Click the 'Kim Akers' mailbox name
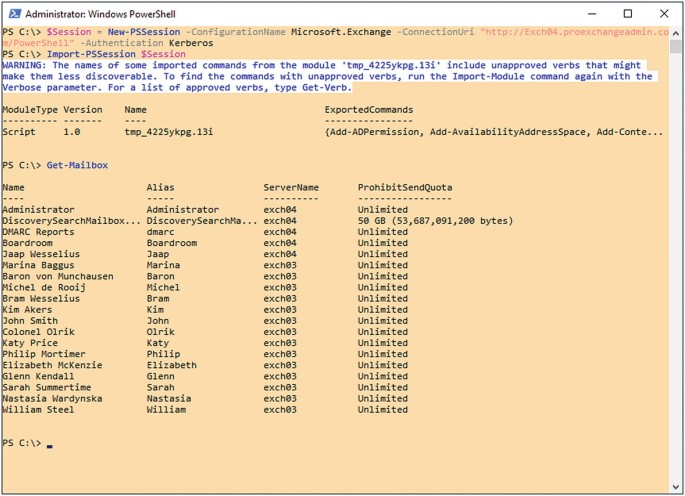This screenshot has height=496, width=685. [x=27, y=309]
